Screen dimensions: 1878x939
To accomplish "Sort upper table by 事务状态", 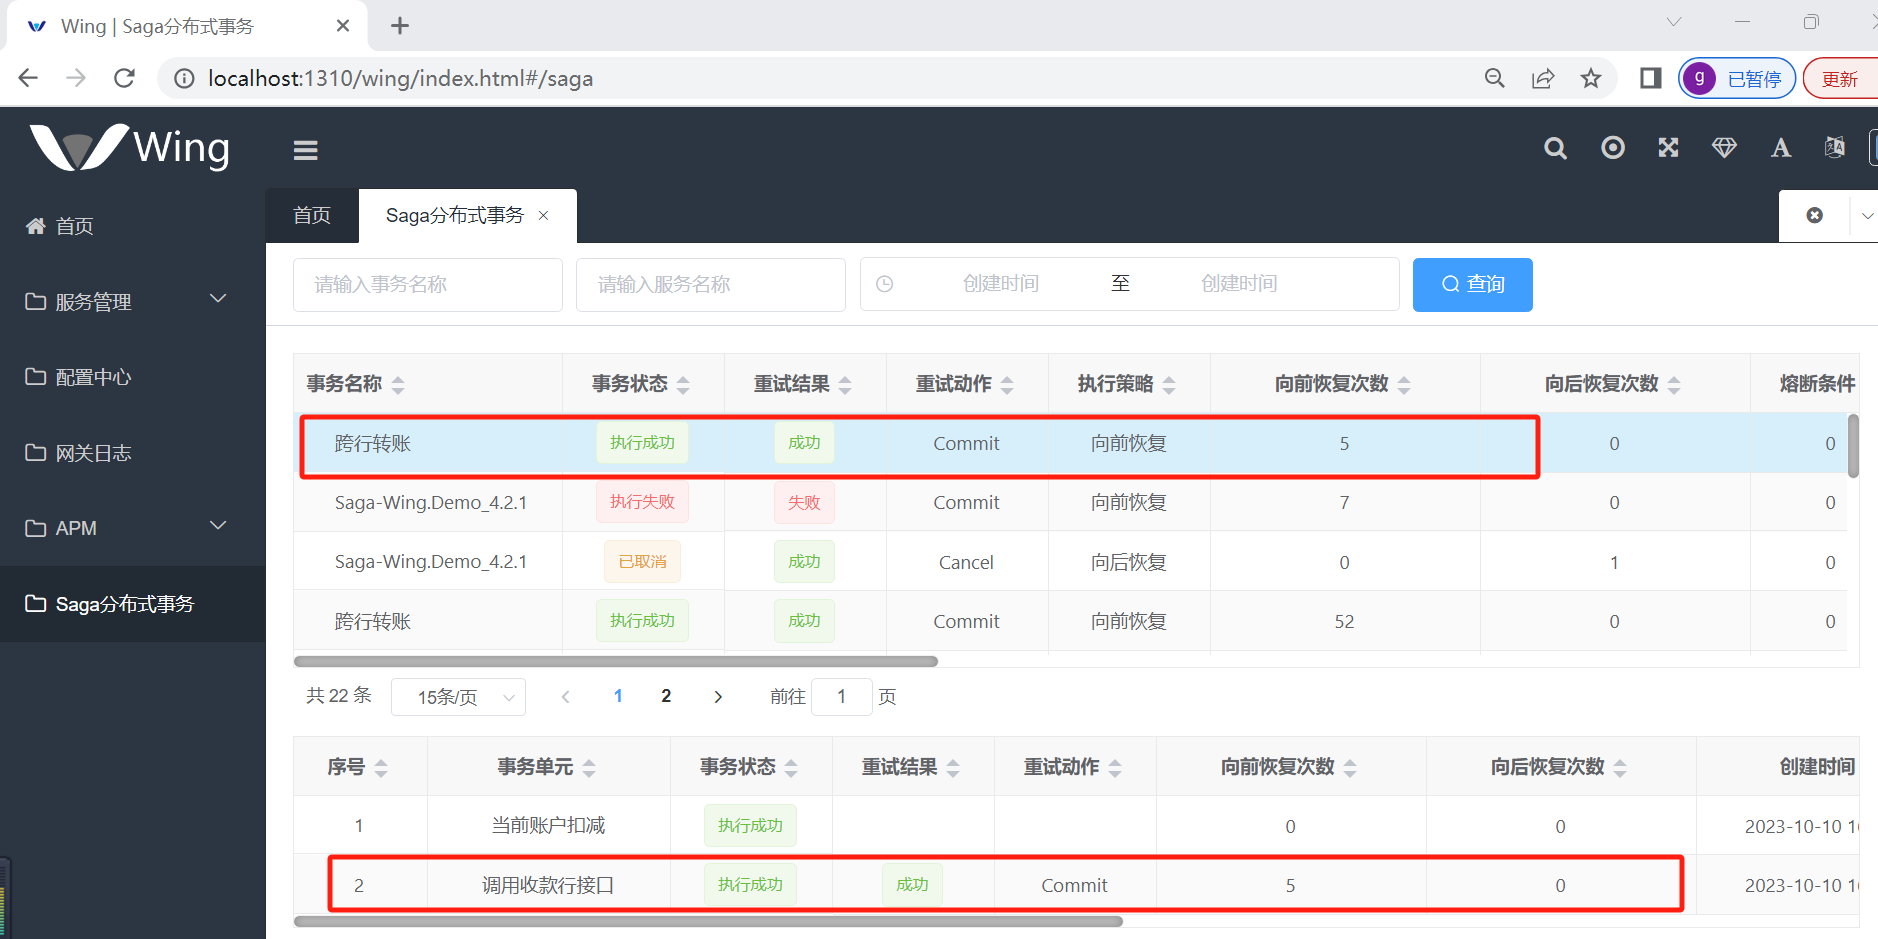I will 683,385.
